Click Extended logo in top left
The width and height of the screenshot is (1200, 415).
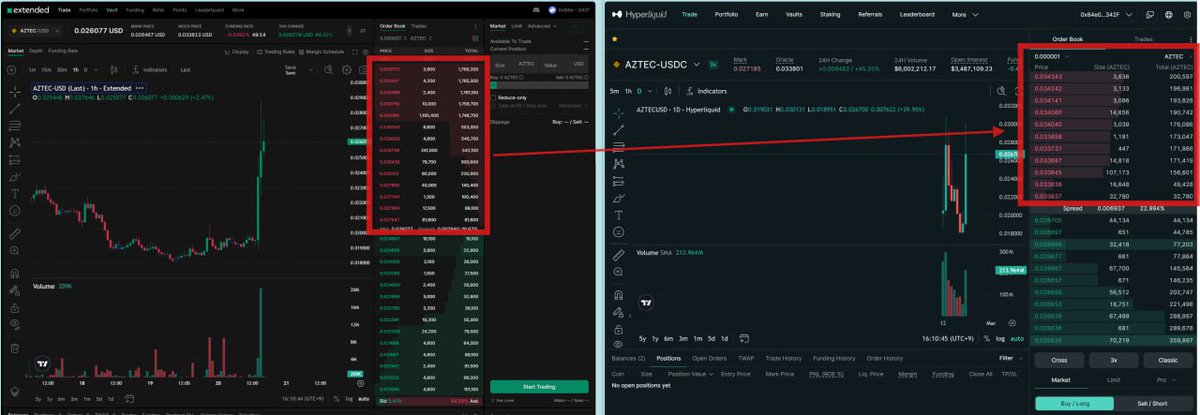[x=28, y=9]
